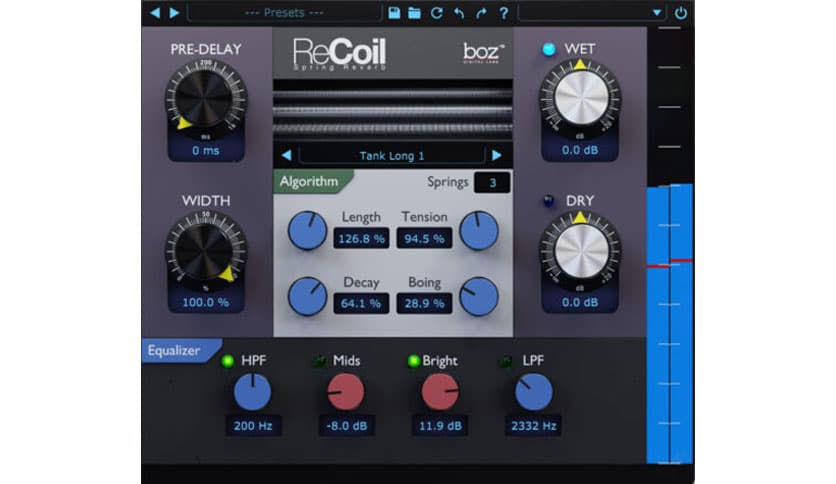Click the Wet level knob
This screenshot has width=836, height=484.
pos(581,98)
